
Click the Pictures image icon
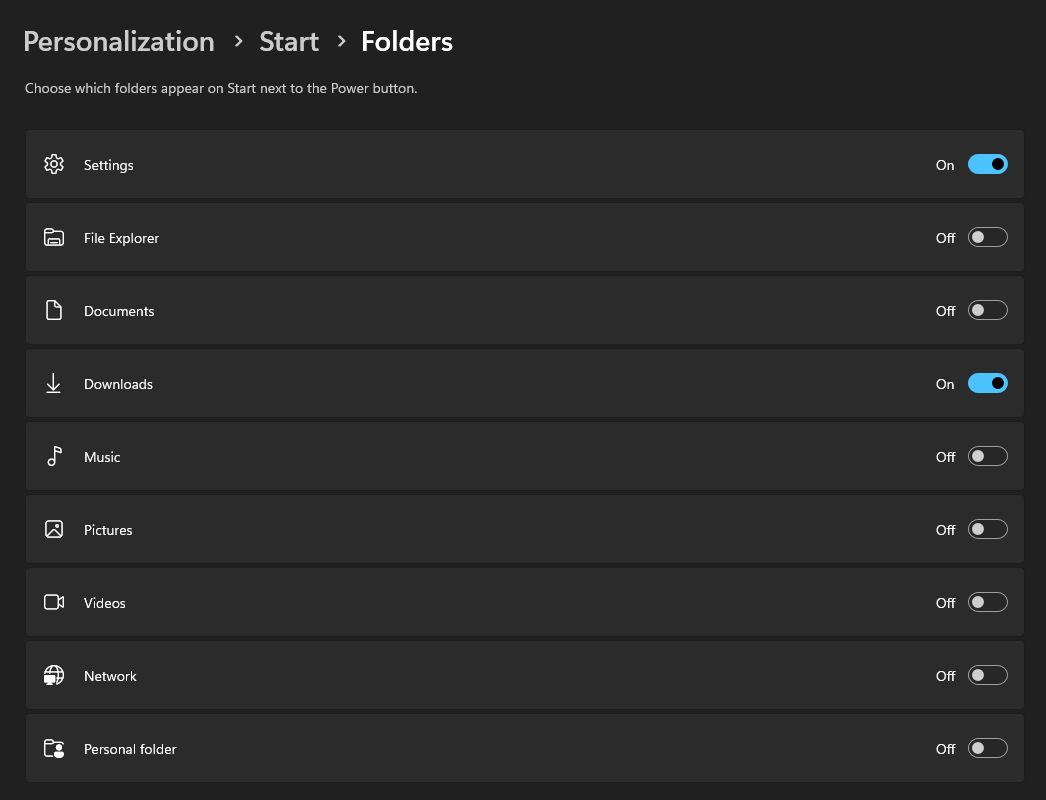coord(54,529)
